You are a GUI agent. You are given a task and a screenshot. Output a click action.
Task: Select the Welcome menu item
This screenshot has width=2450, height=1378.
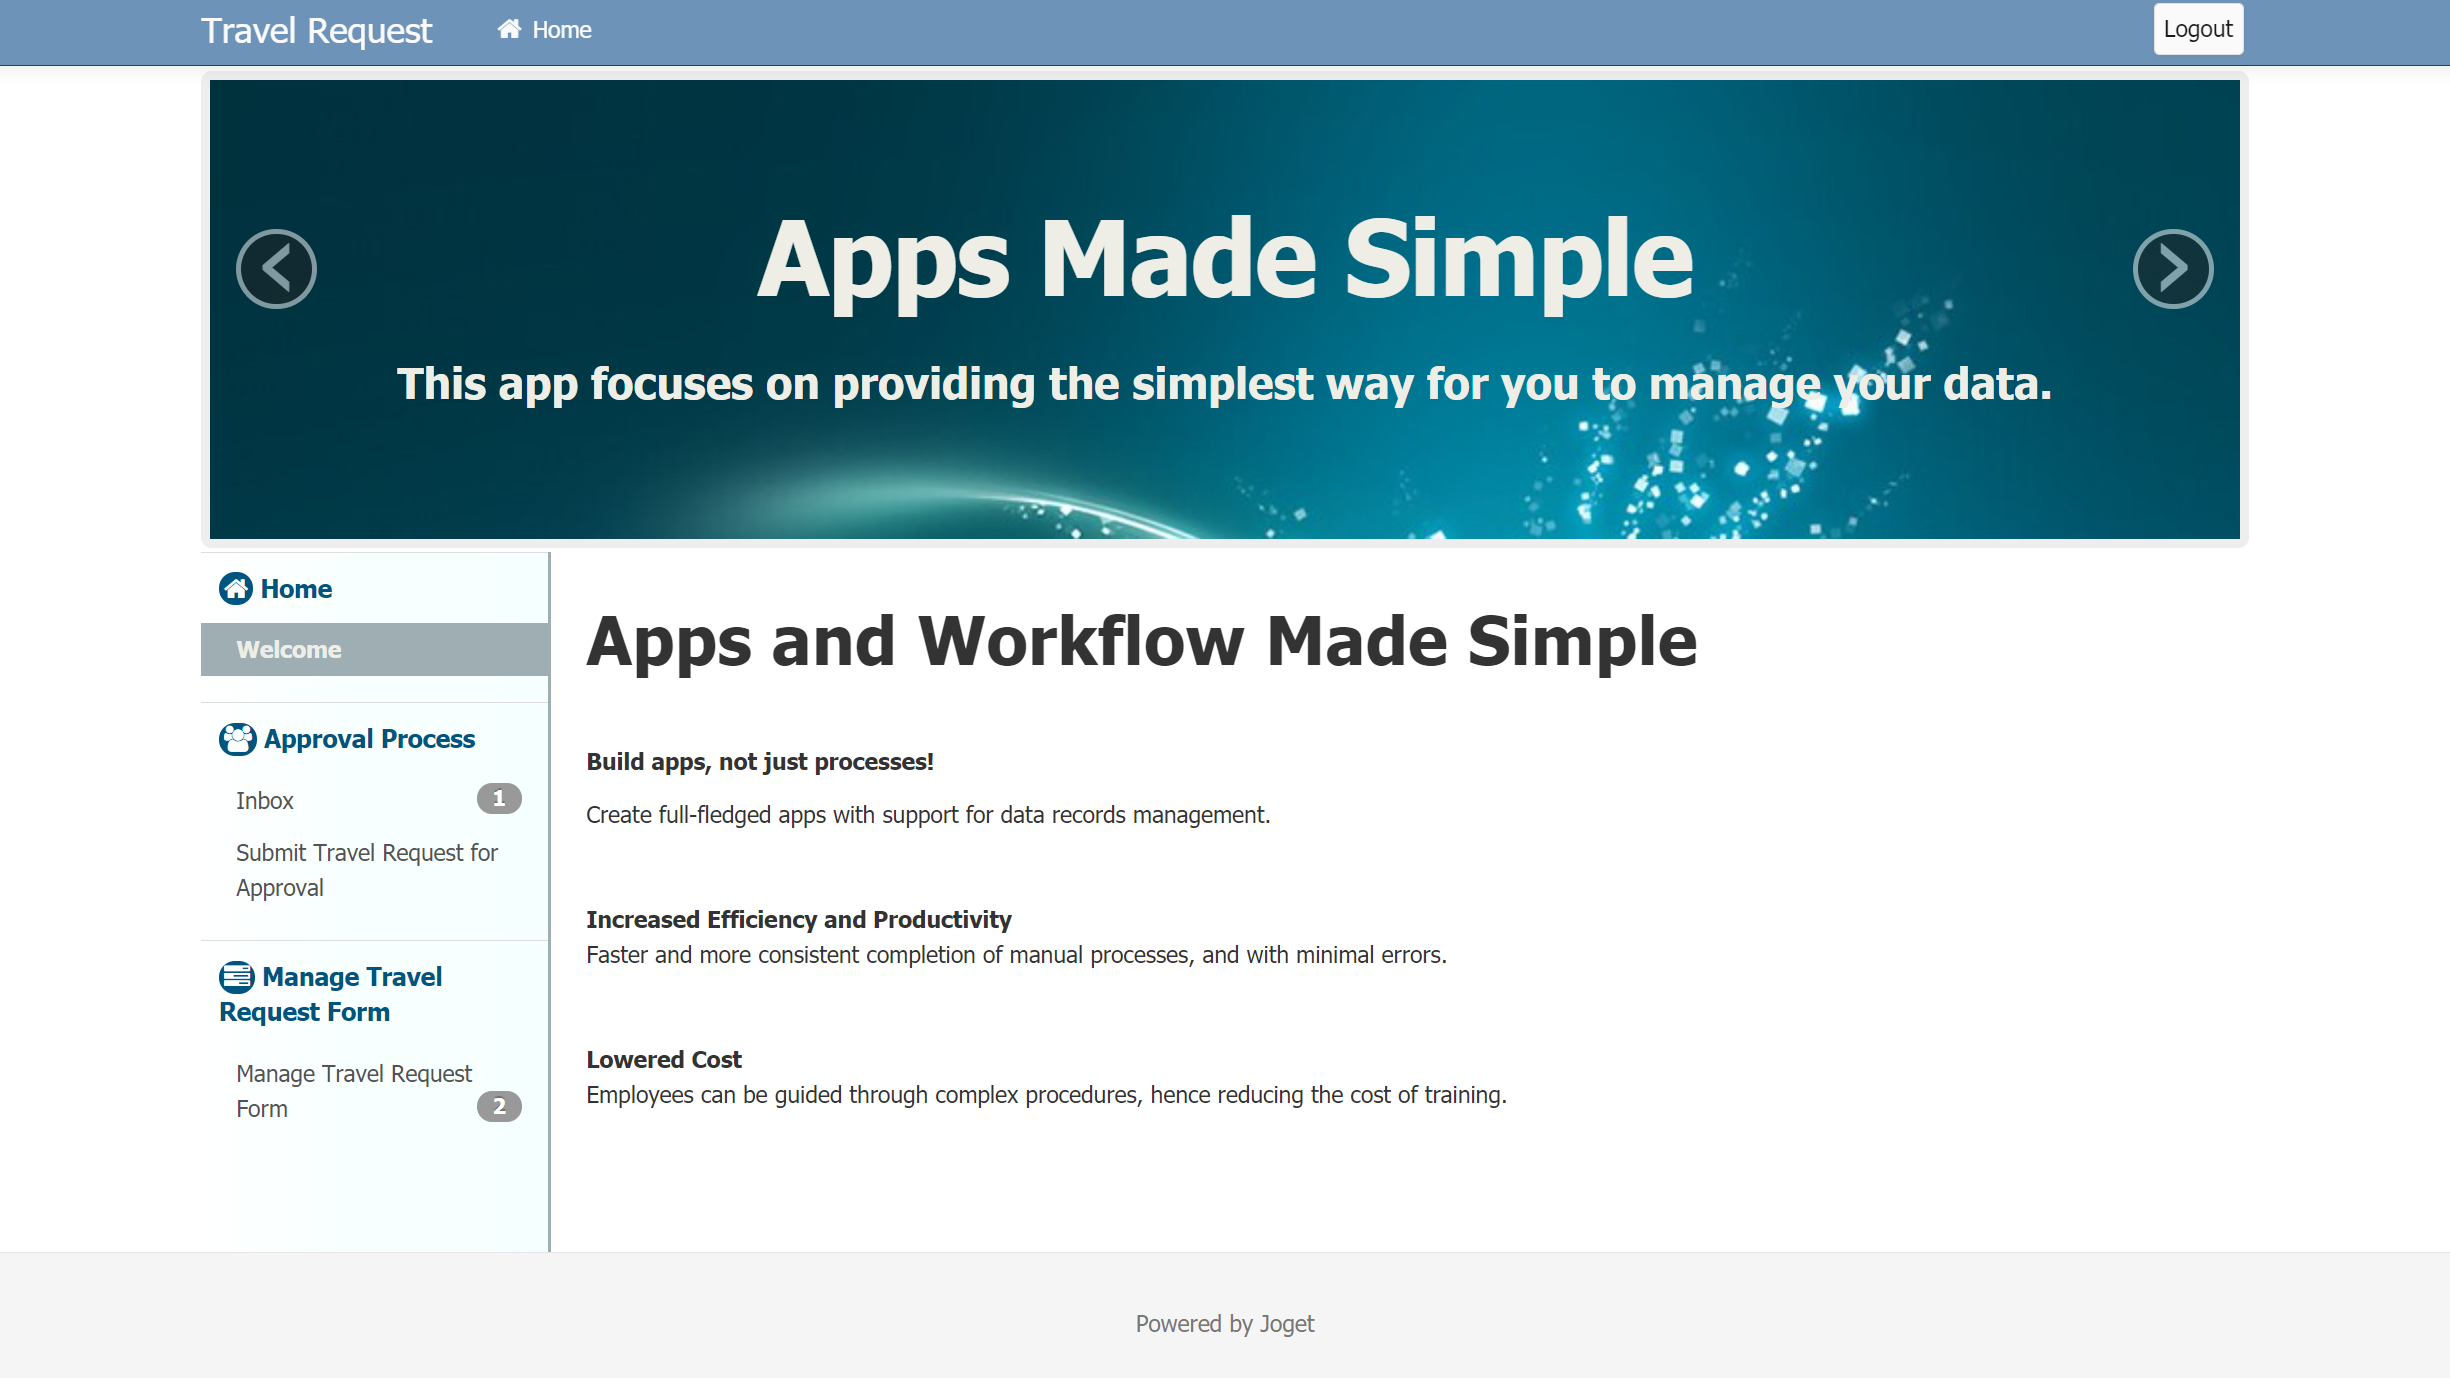[375, 650]
